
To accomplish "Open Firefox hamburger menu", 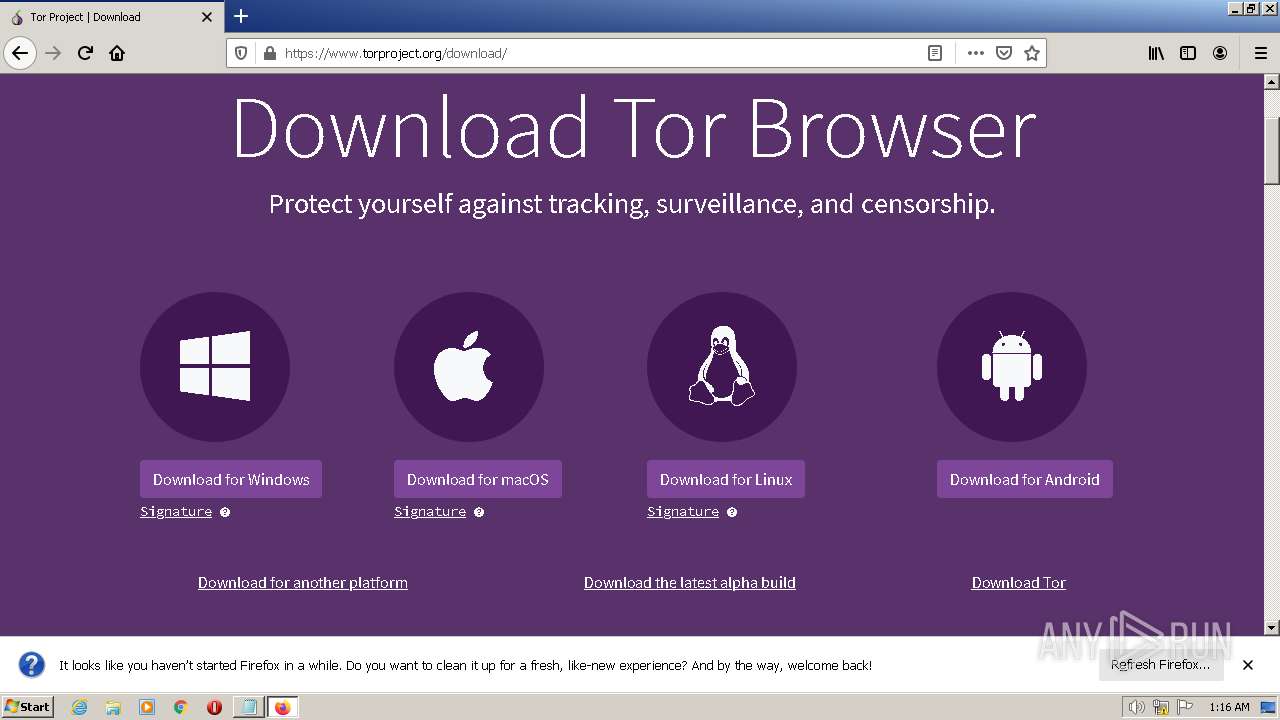I will [1261, 53].
